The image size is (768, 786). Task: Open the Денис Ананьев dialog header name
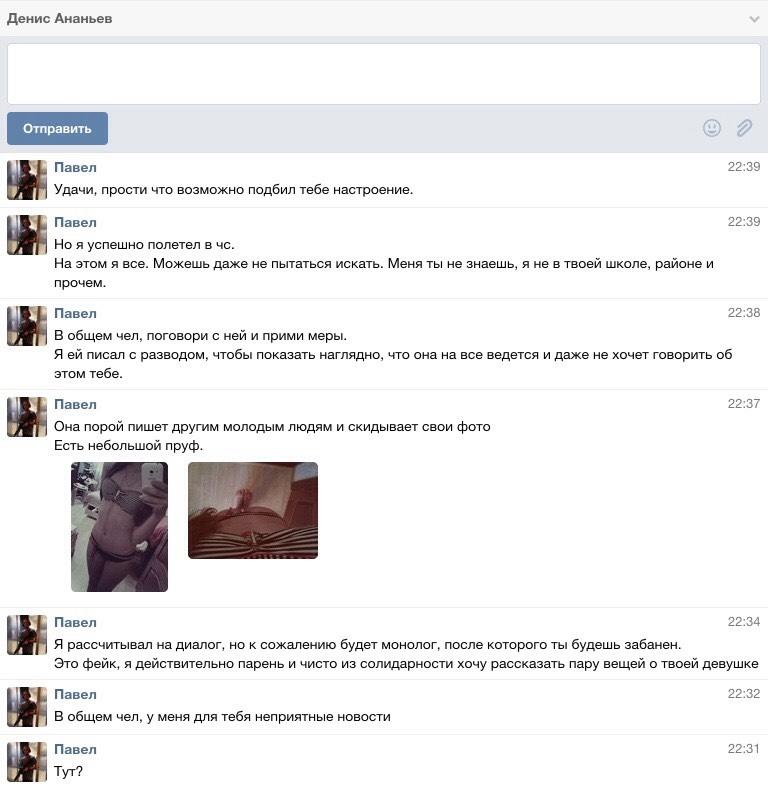point(60,19)
